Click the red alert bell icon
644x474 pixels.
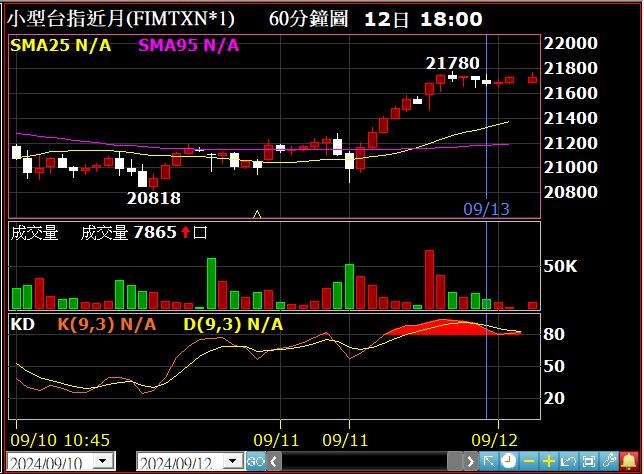629,461
